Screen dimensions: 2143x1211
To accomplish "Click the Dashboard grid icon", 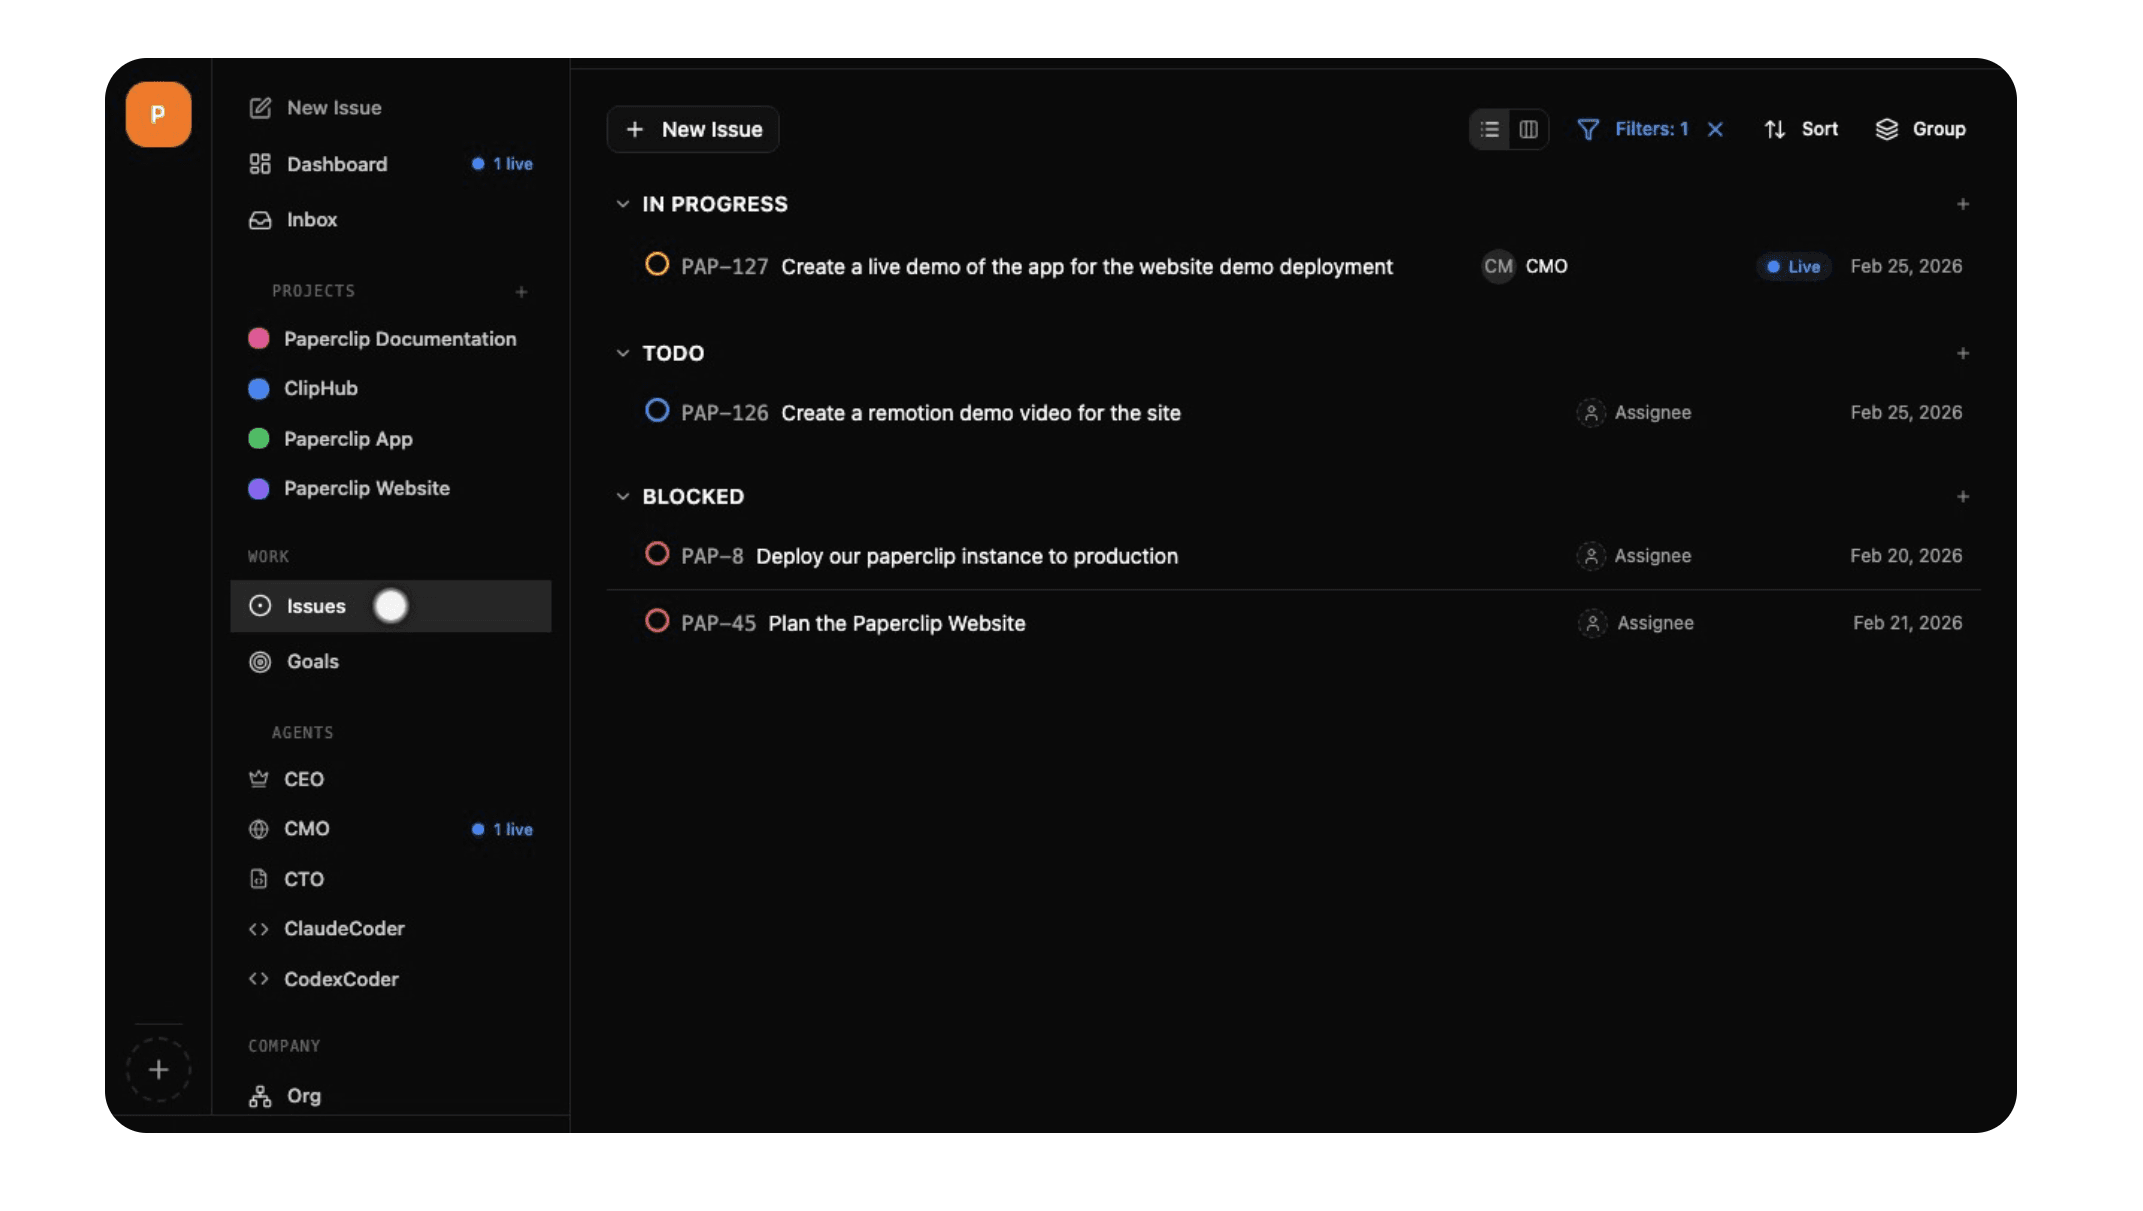I will 260,164.
